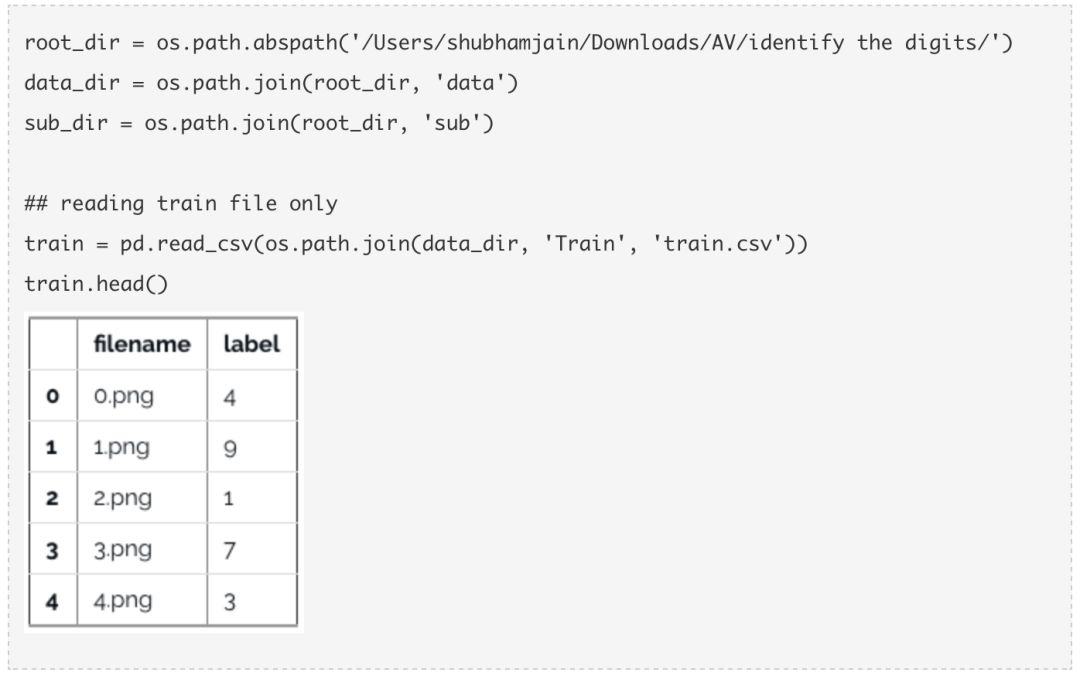Select the 3.png filename cell
The width and height of the screenshot is (1080, 676).
click(x=123, y=550)
